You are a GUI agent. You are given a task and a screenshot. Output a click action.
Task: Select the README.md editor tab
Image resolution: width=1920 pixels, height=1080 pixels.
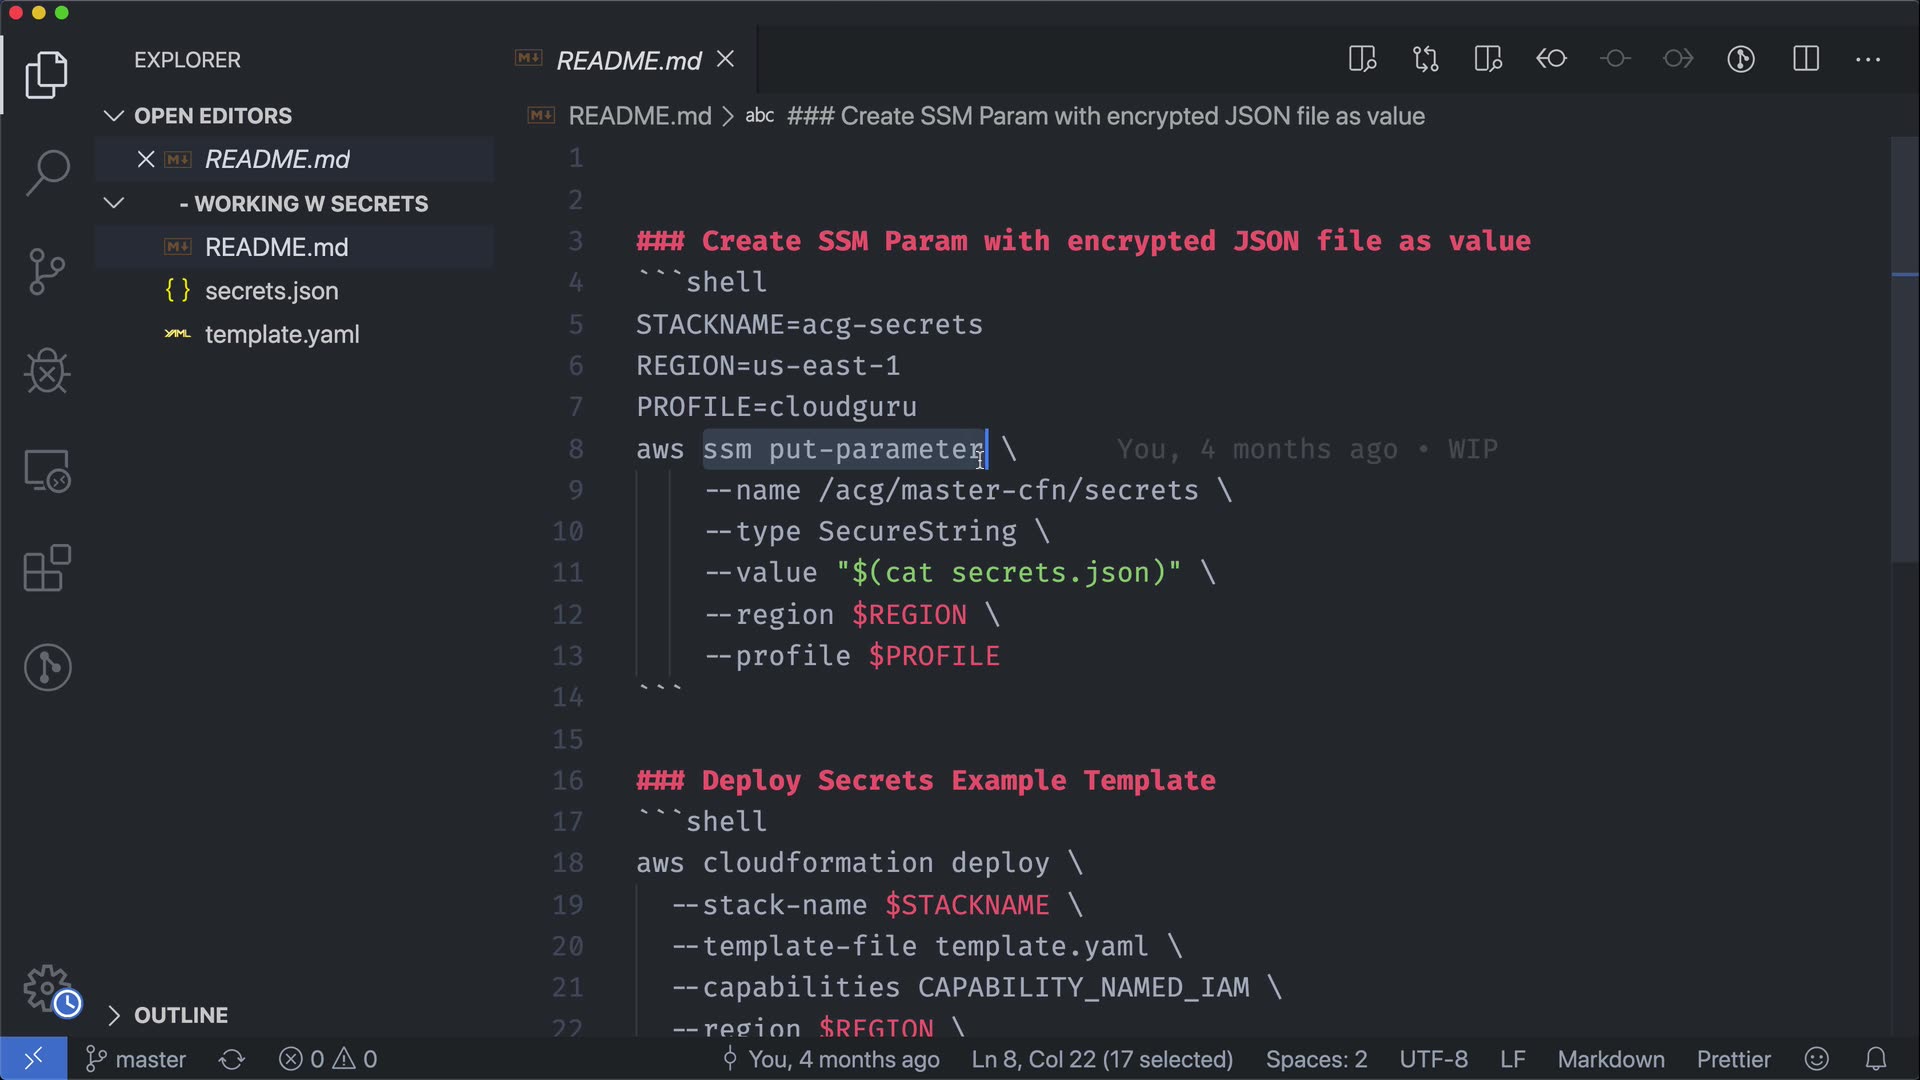[628, 61]
